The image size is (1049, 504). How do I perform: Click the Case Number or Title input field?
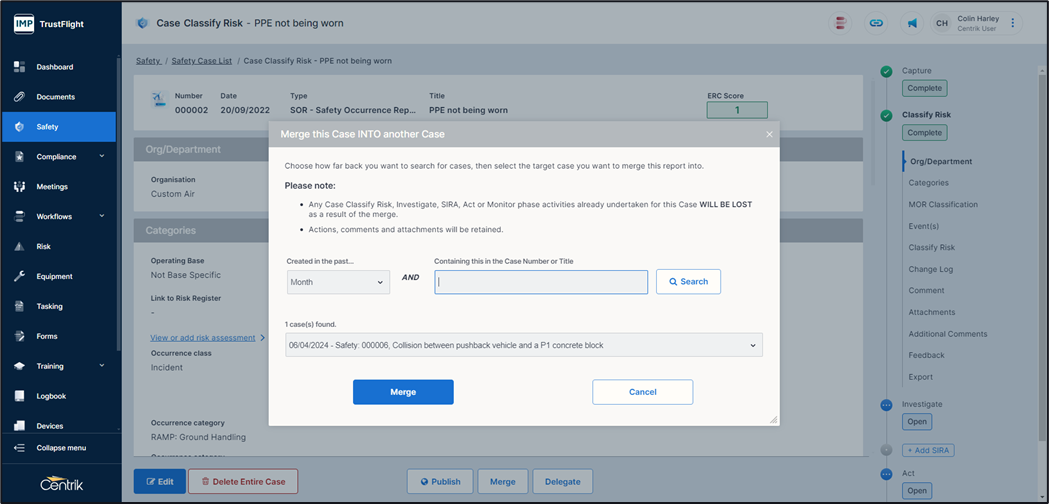541,282
